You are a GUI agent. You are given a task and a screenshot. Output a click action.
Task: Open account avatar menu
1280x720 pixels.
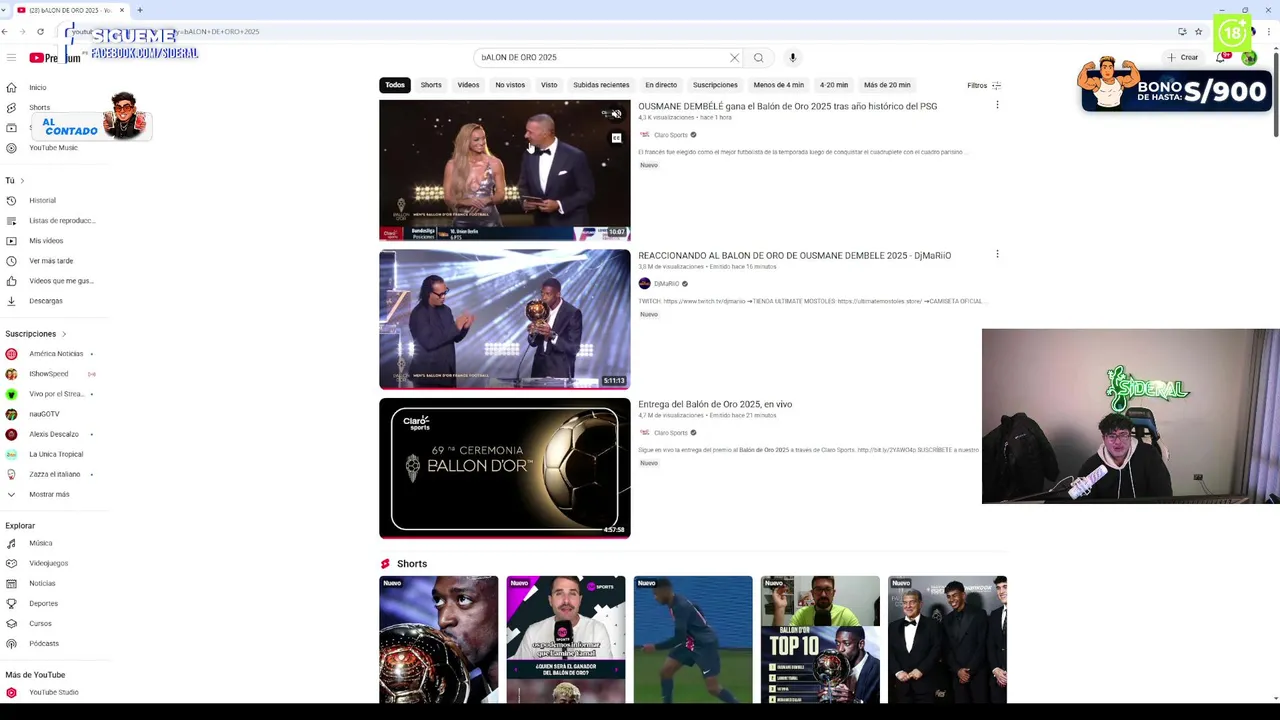[x=1249, y=58]
